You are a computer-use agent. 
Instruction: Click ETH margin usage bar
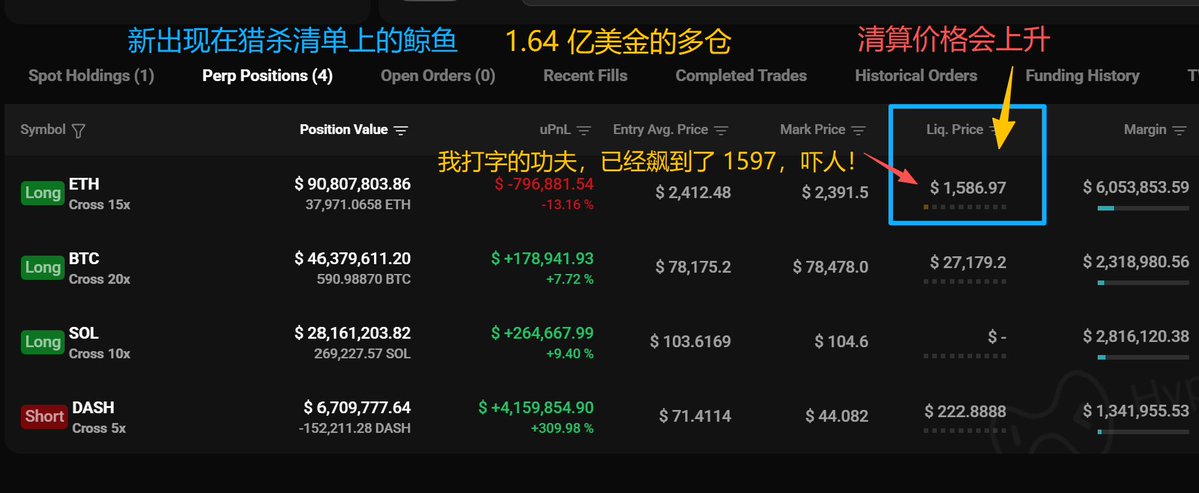1143,208
